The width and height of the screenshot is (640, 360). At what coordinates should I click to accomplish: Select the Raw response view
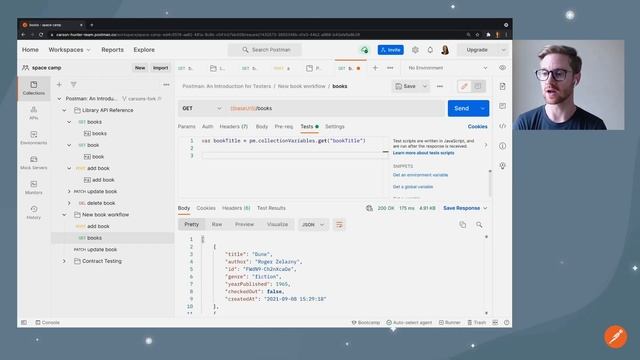[217, 224]
